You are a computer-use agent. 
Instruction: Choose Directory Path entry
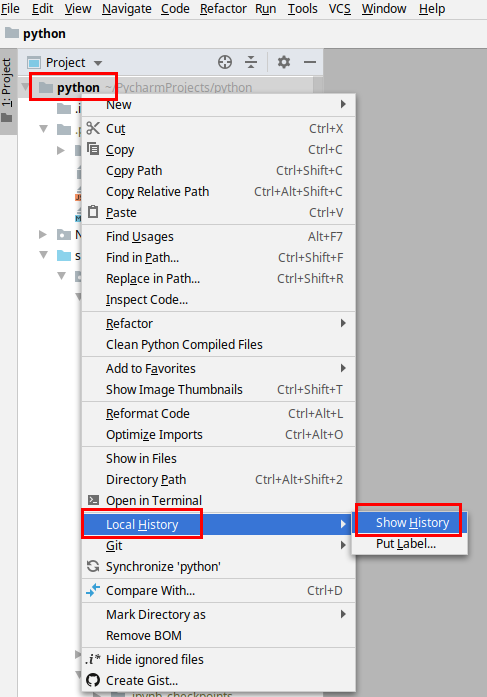[x=219, y=479]
